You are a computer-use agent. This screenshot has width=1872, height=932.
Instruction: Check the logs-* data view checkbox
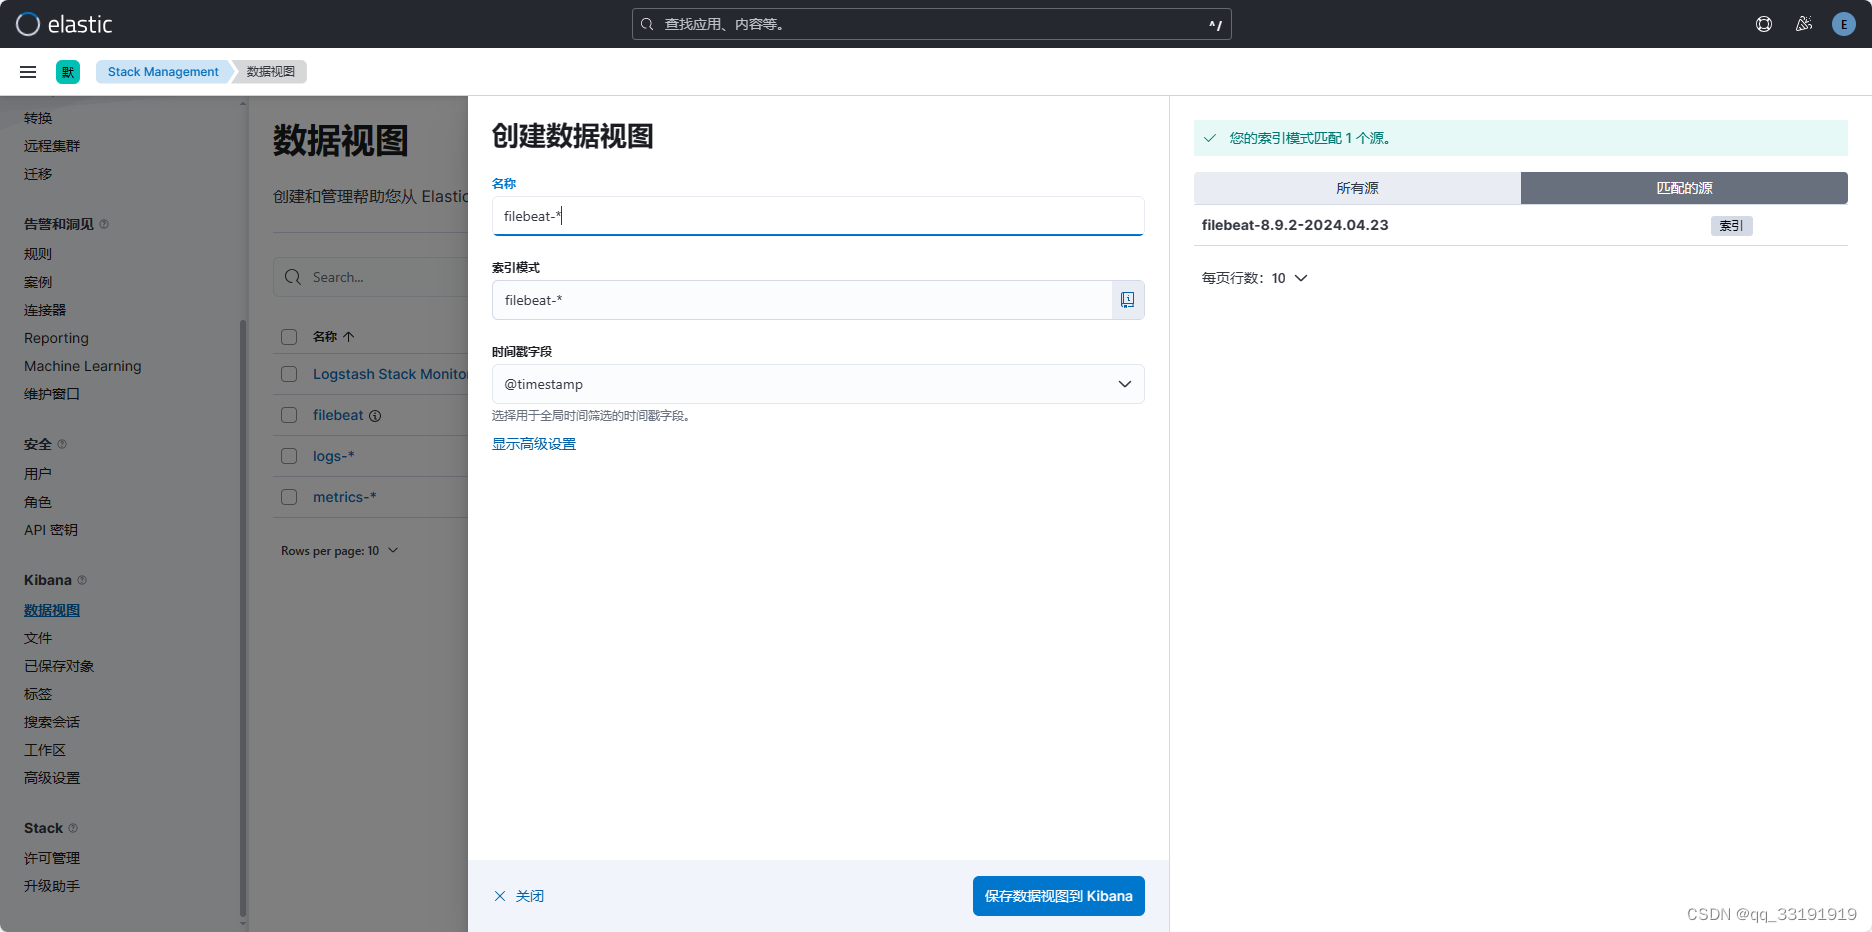tap(288, 456)
